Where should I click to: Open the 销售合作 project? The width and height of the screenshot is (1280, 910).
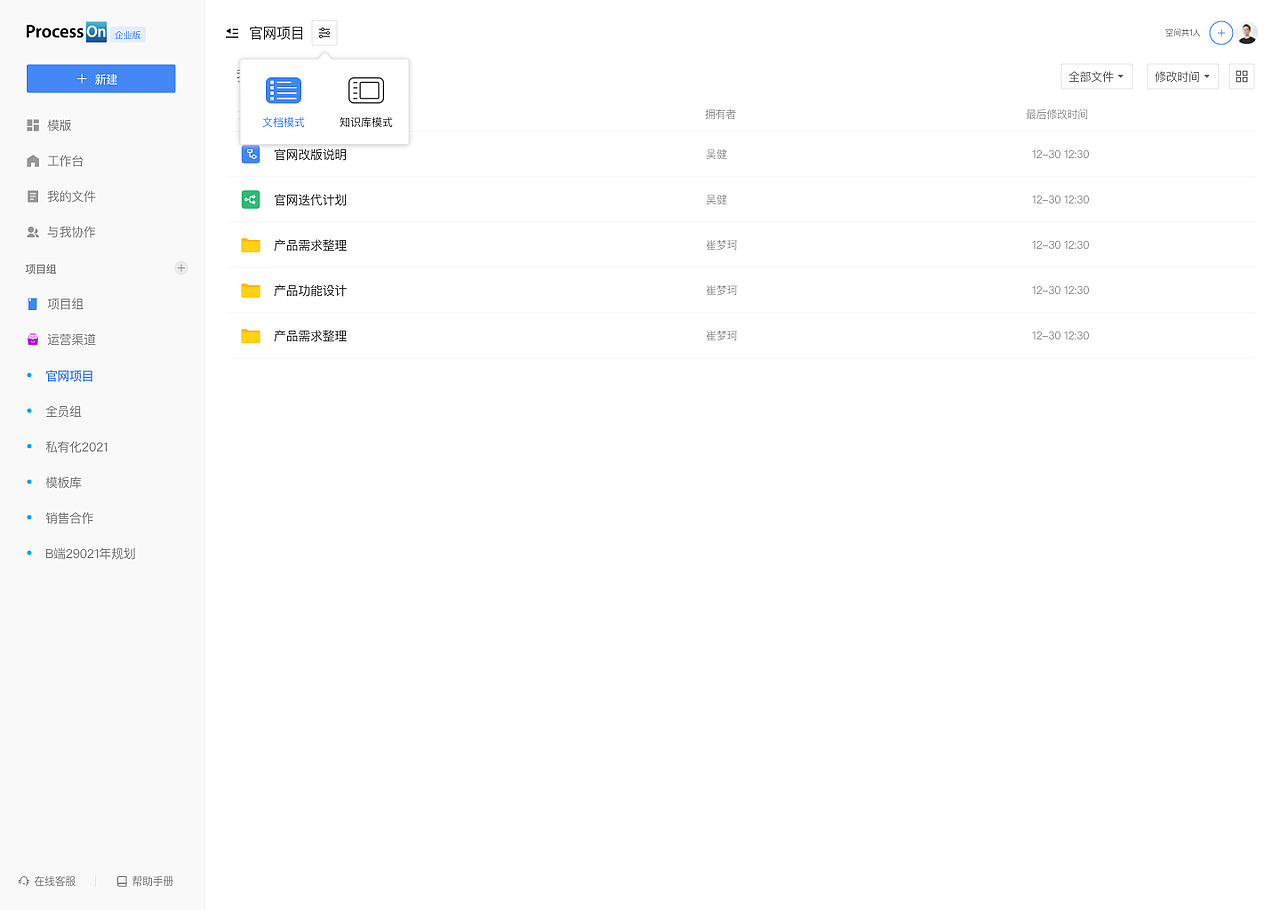point(69,518)
